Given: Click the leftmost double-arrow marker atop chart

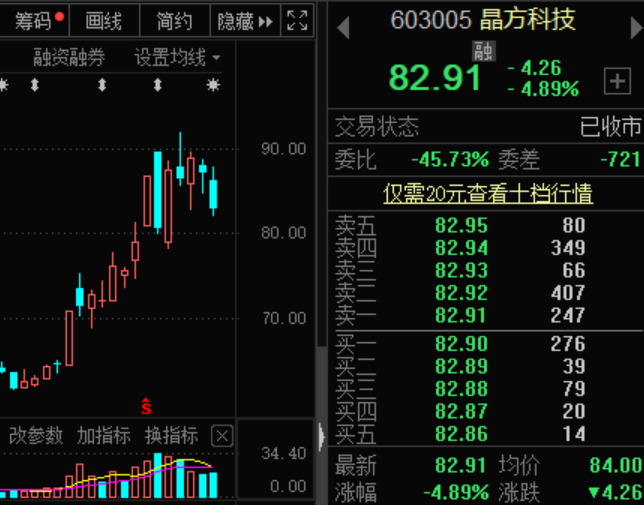Looking at the screenshot, I should click(35, 85).
